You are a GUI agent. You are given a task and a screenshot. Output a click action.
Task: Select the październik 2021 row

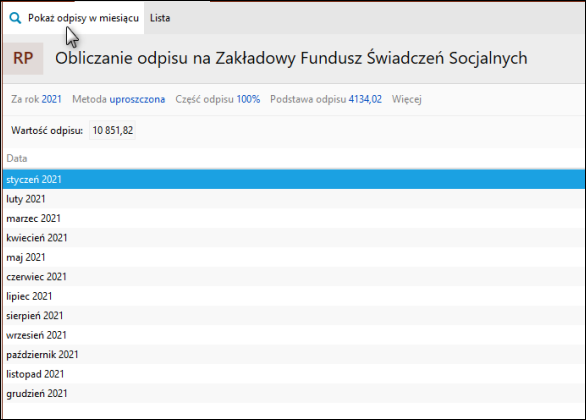294,354
